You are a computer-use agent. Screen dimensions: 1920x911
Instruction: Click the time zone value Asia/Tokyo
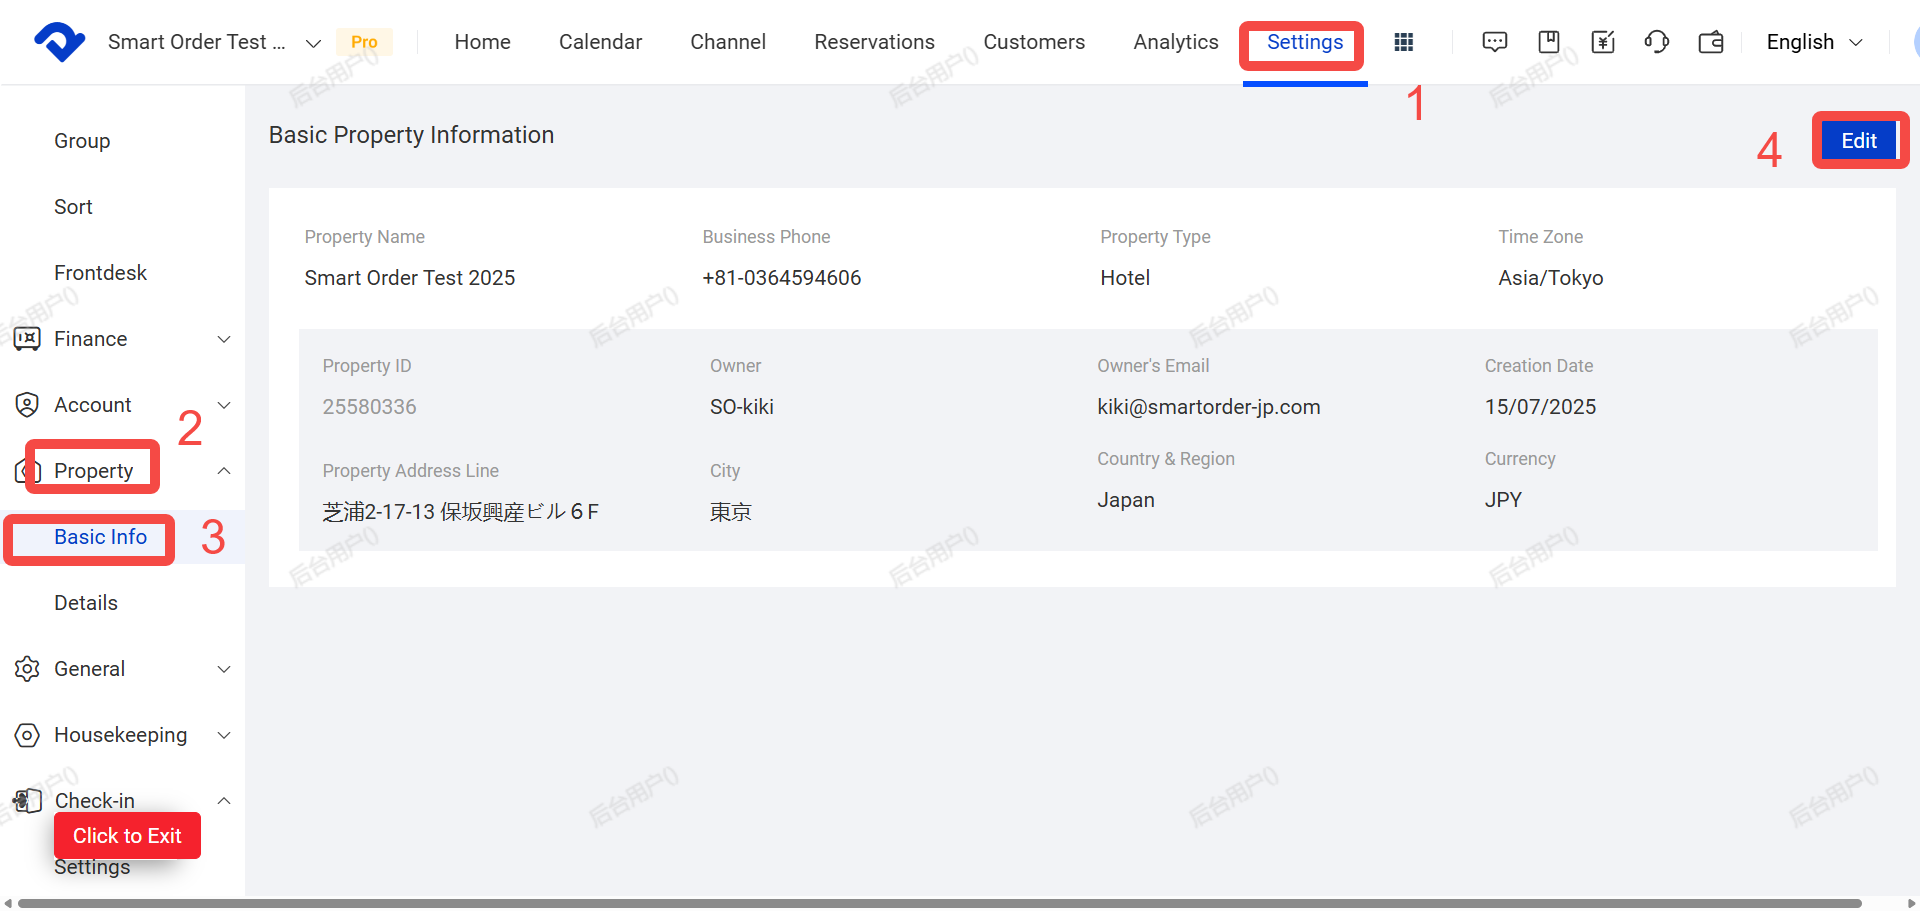1550,278
